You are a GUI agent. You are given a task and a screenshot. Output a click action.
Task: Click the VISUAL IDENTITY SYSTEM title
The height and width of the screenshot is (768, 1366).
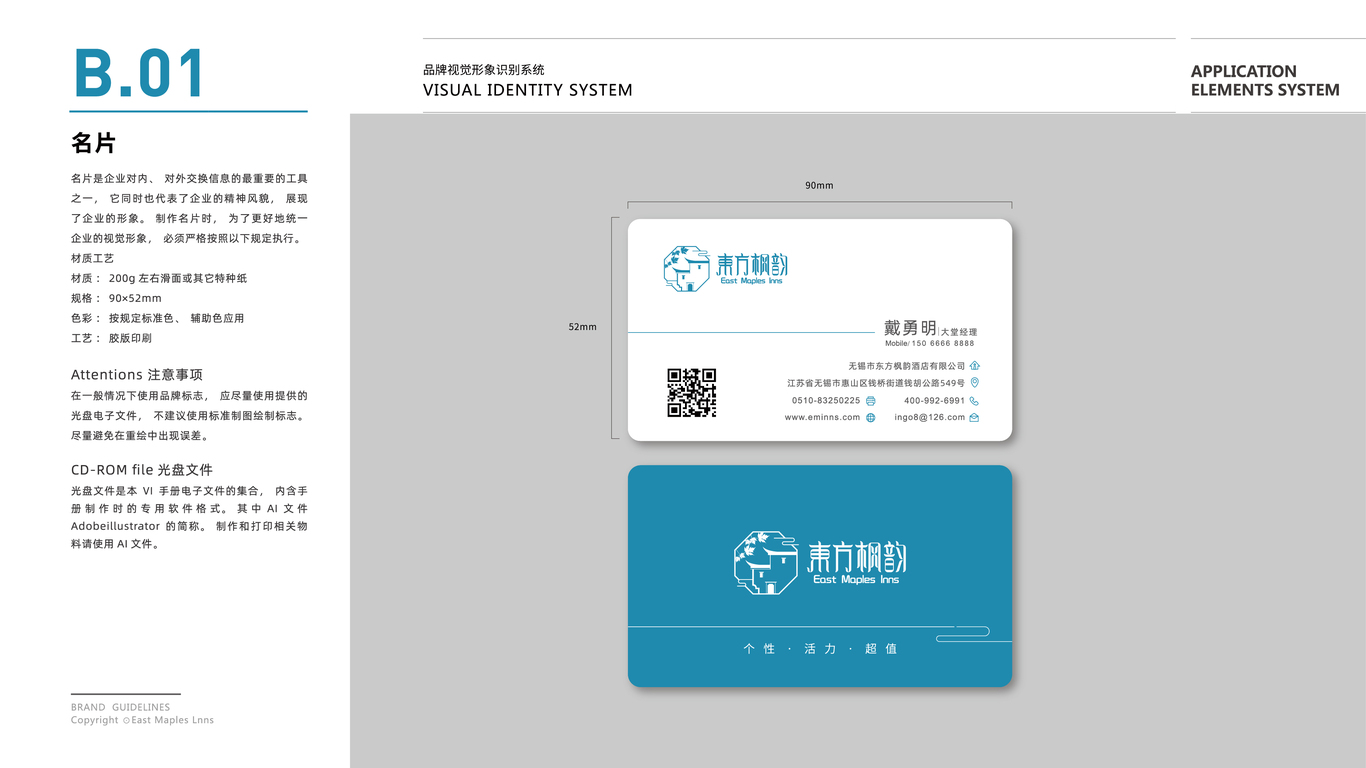(x=528, y=90)
